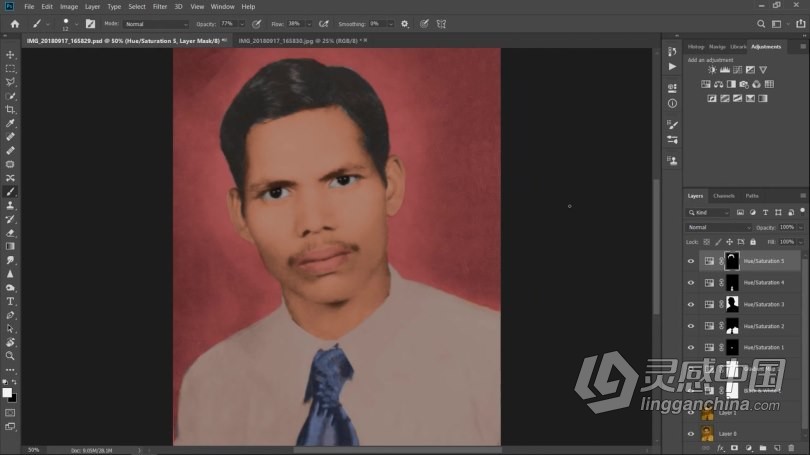Hide the Hue/Saturation 4 layer
Viewport: 810px width, 455px height.
pyautogui.click(x=691, y=283)
